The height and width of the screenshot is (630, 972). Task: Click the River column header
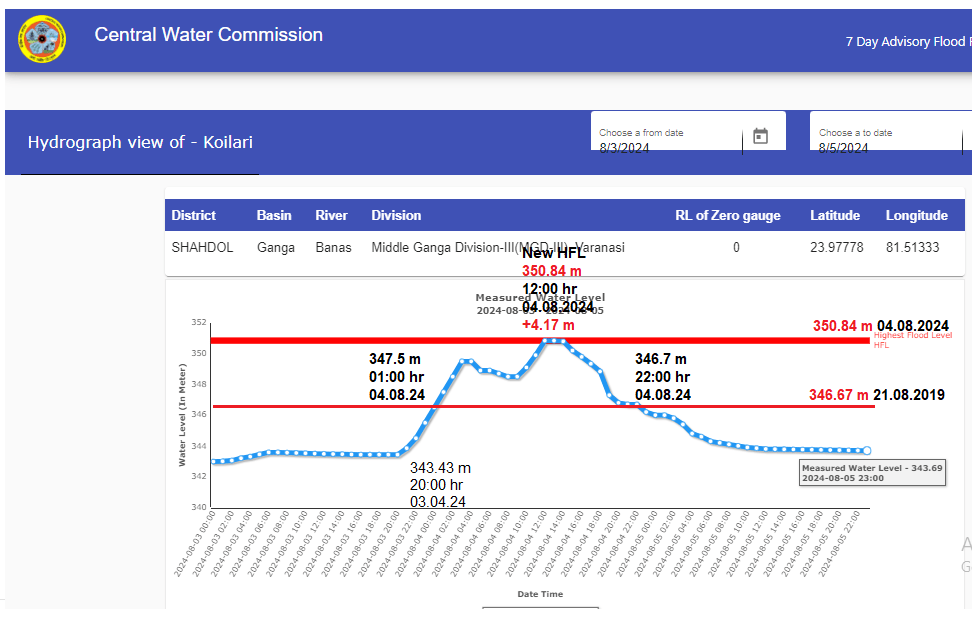[331, 215]
